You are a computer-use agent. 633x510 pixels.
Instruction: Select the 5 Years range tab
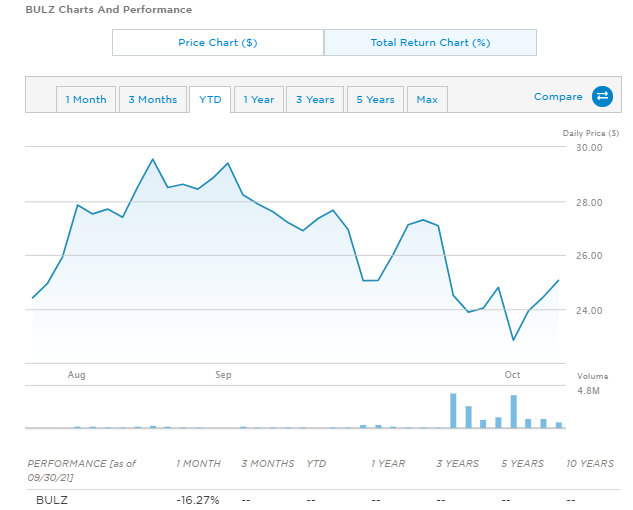[x=375, y=99]
